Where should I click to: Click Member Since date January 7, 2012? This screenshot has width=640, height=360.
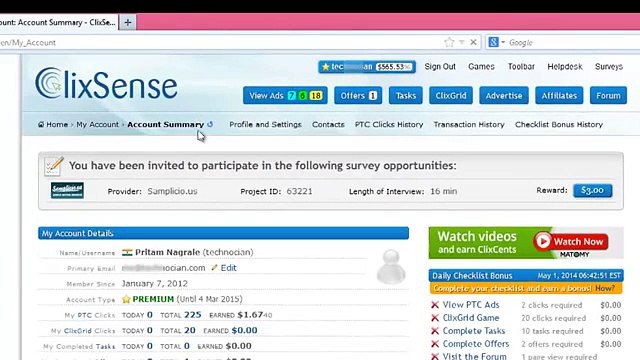click(x=155, y=284)
